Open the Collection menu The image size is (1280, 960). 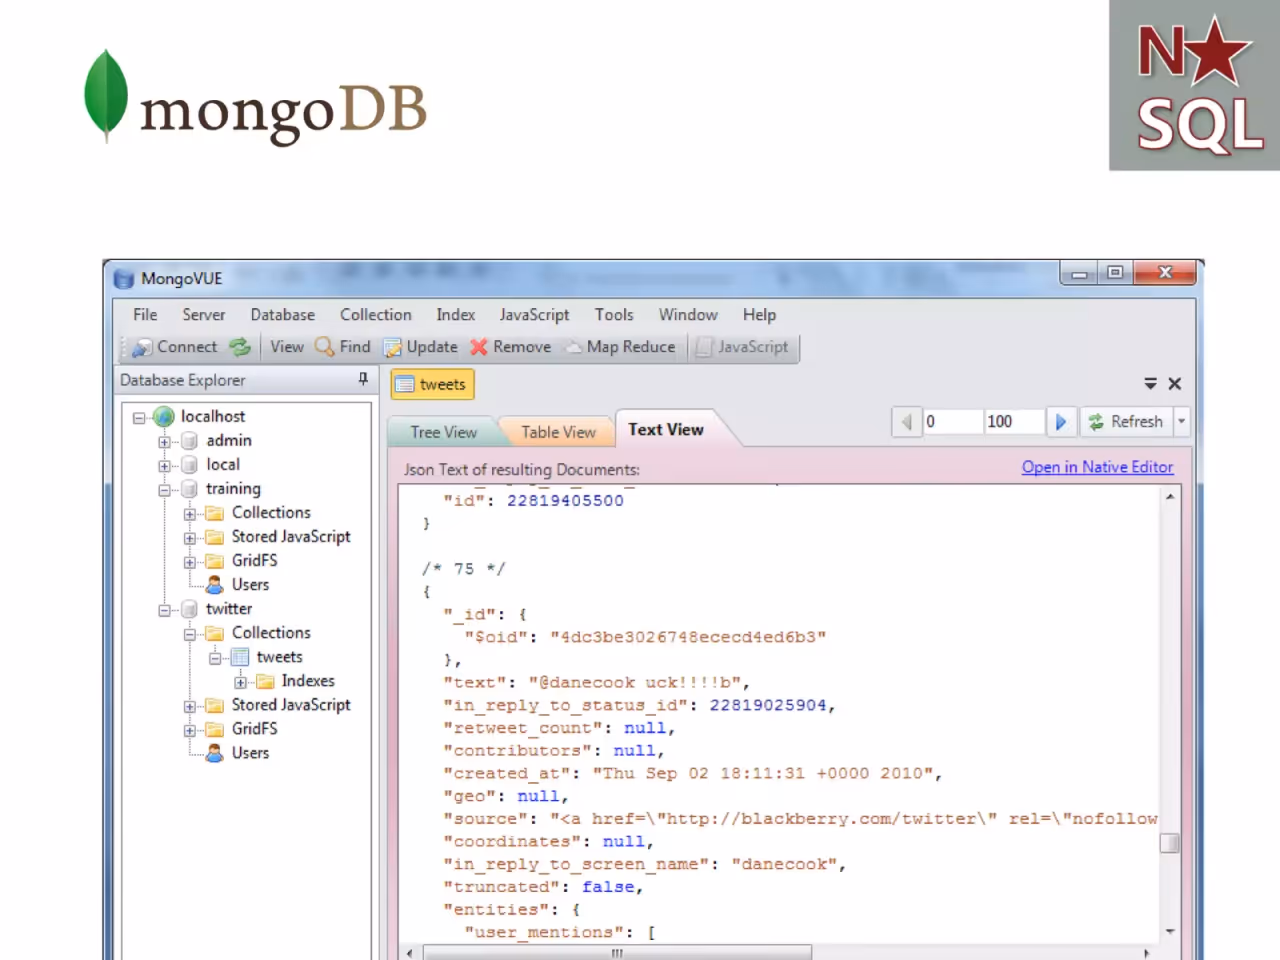375,314
